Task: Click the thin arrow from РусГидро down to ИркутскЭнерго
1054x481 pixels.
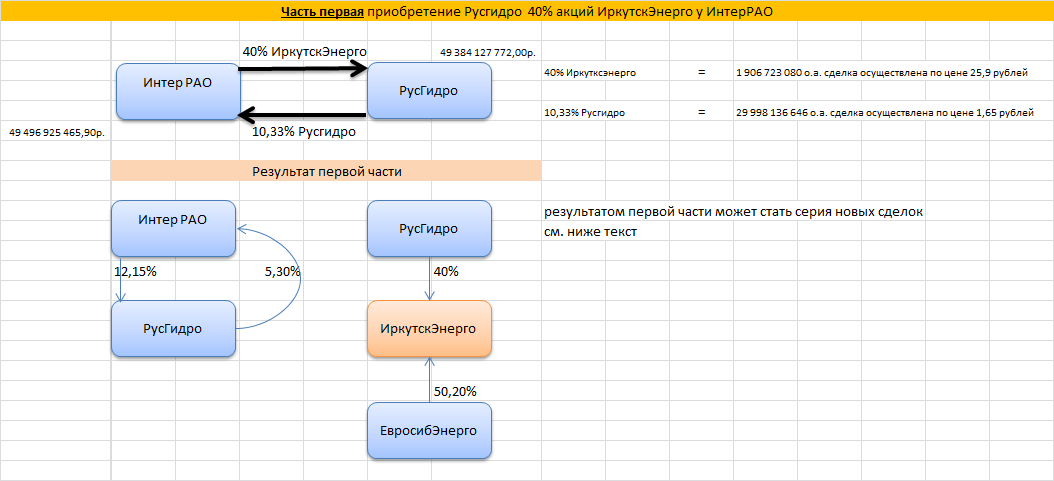Action: click(x=430, y=279)
